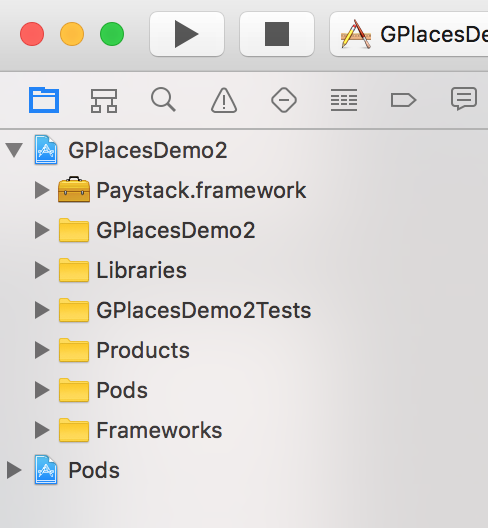The width and height of the screenshot is (488, 528).
Task: Expand the bottom Pods project triangle
Action: tap(14, 470)
